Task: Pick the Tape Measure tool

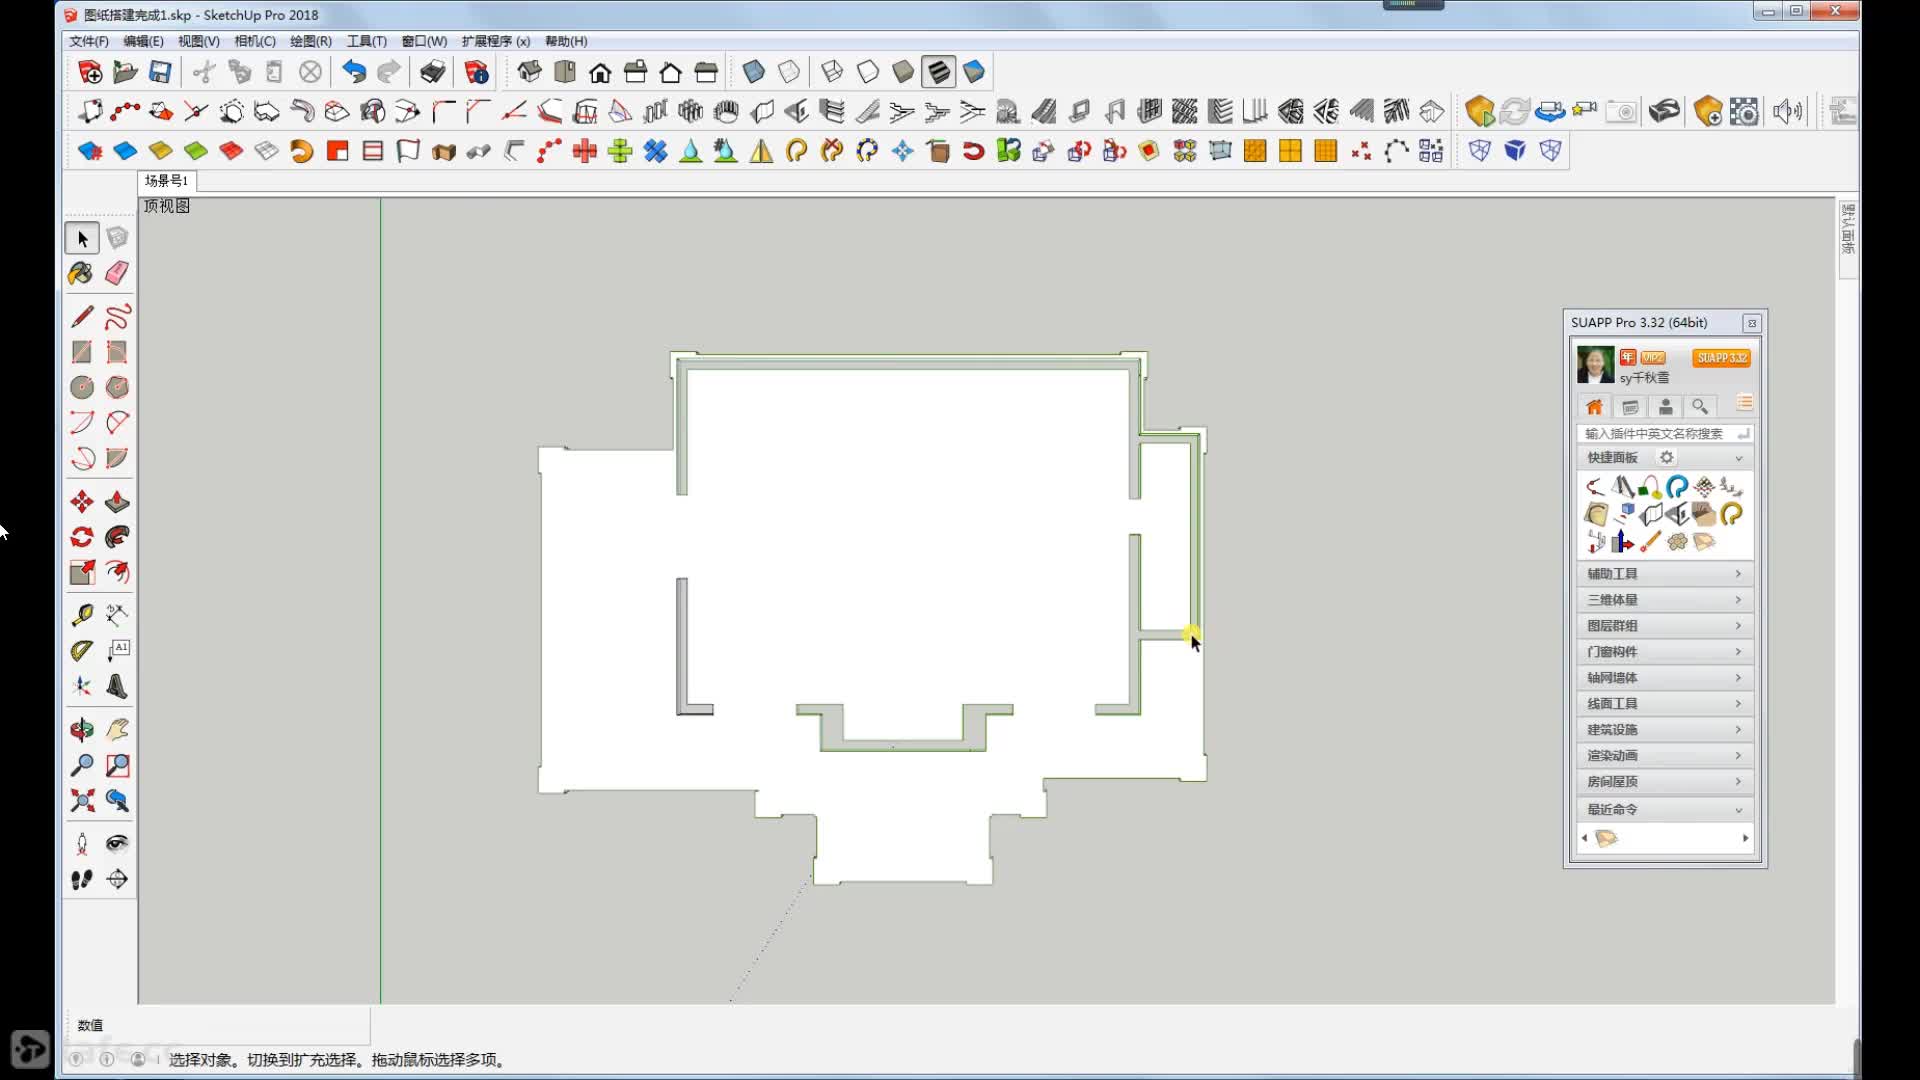Action: [x=82, y=615]
